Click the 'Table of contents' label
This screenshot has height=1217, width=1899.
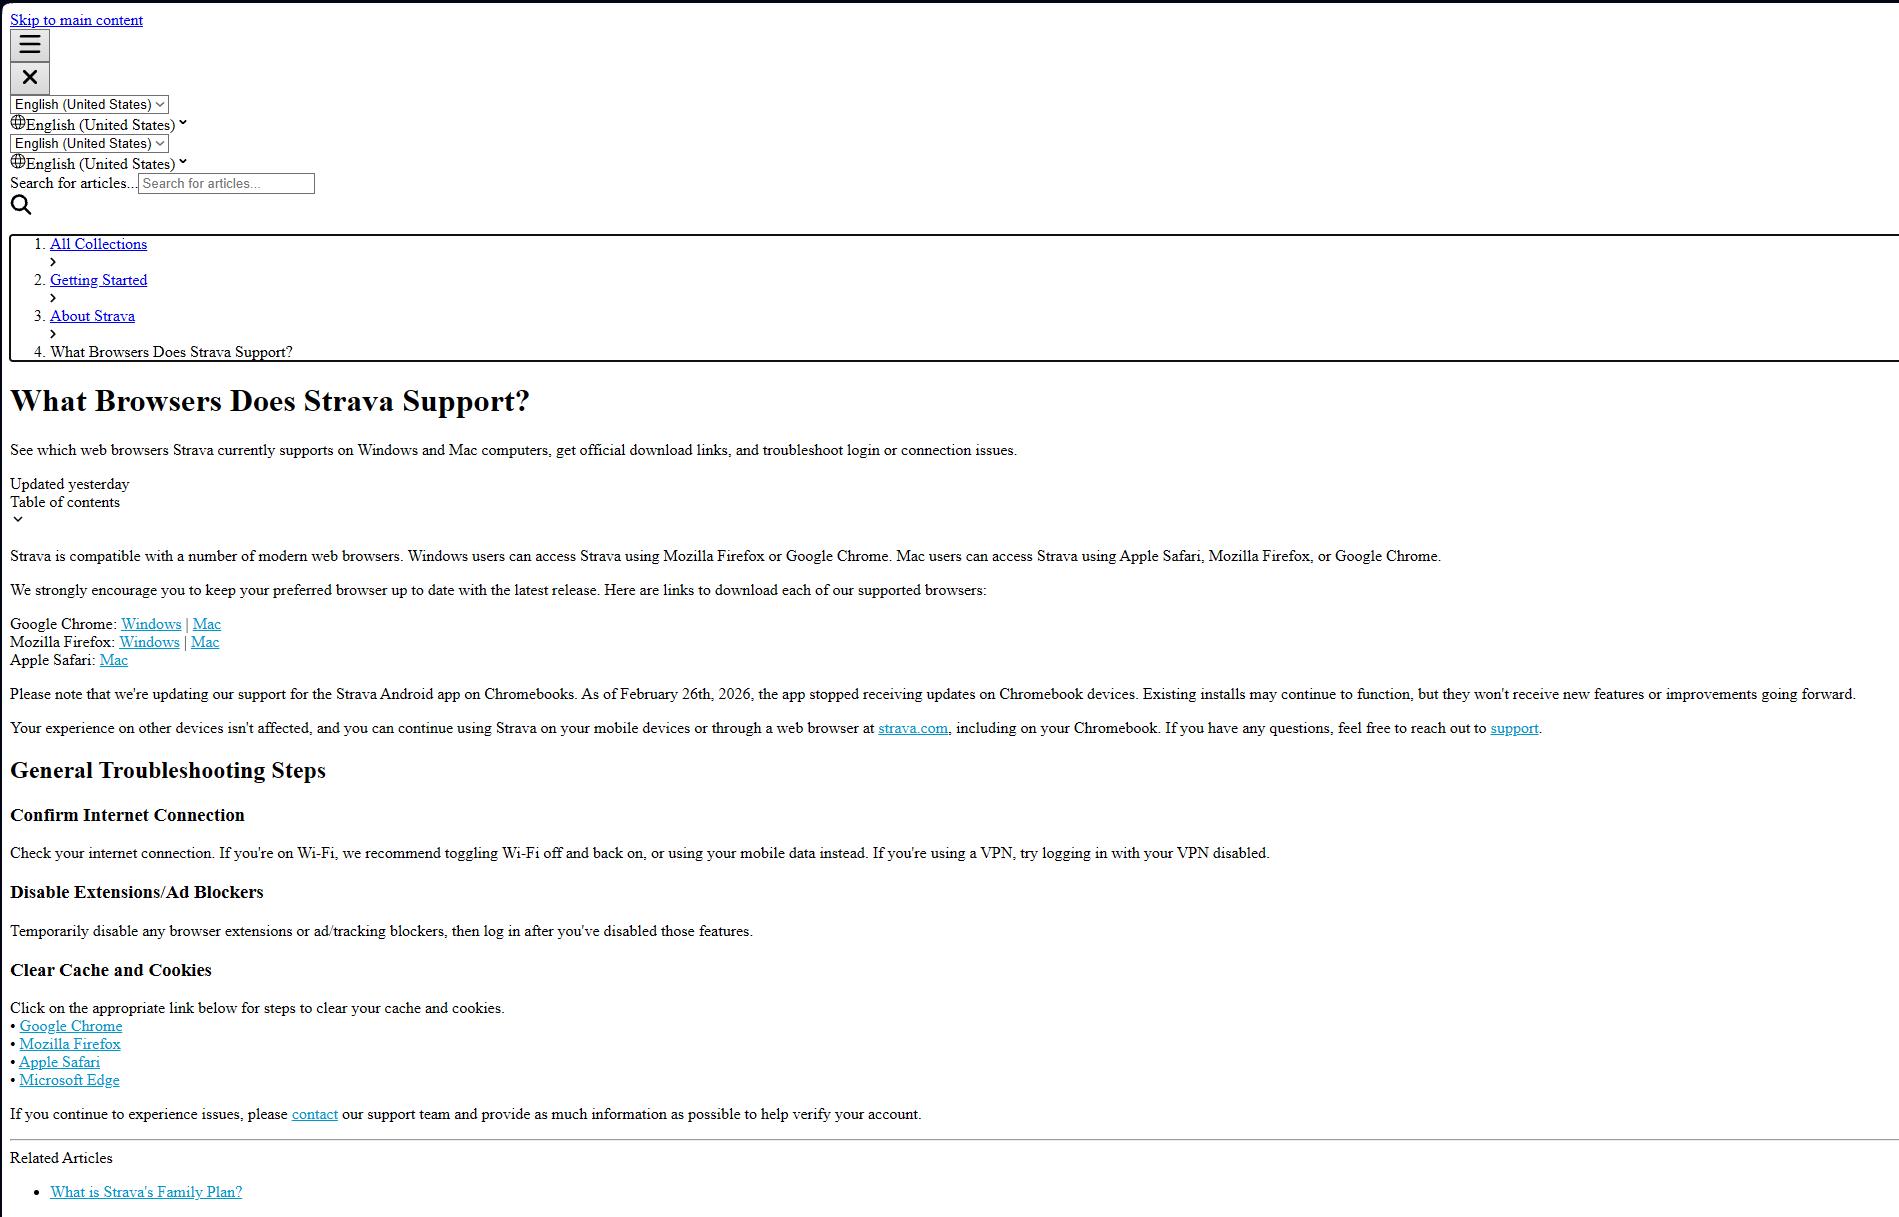pyautogui.click(x=65, y=502)
